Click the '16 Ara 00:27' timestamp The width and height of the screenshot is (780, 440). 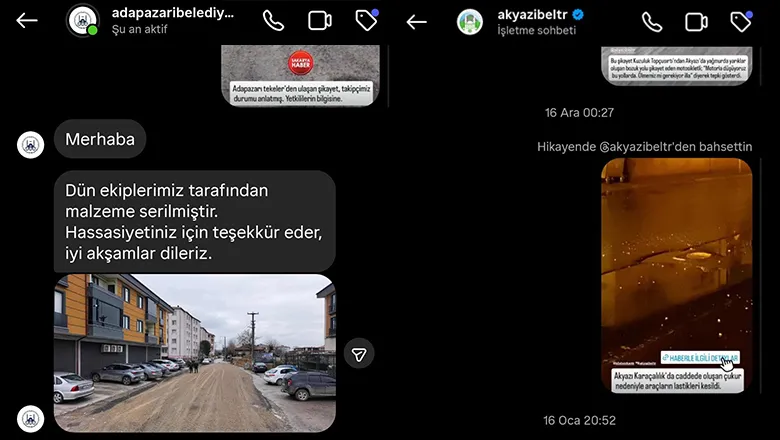(580, 112)
